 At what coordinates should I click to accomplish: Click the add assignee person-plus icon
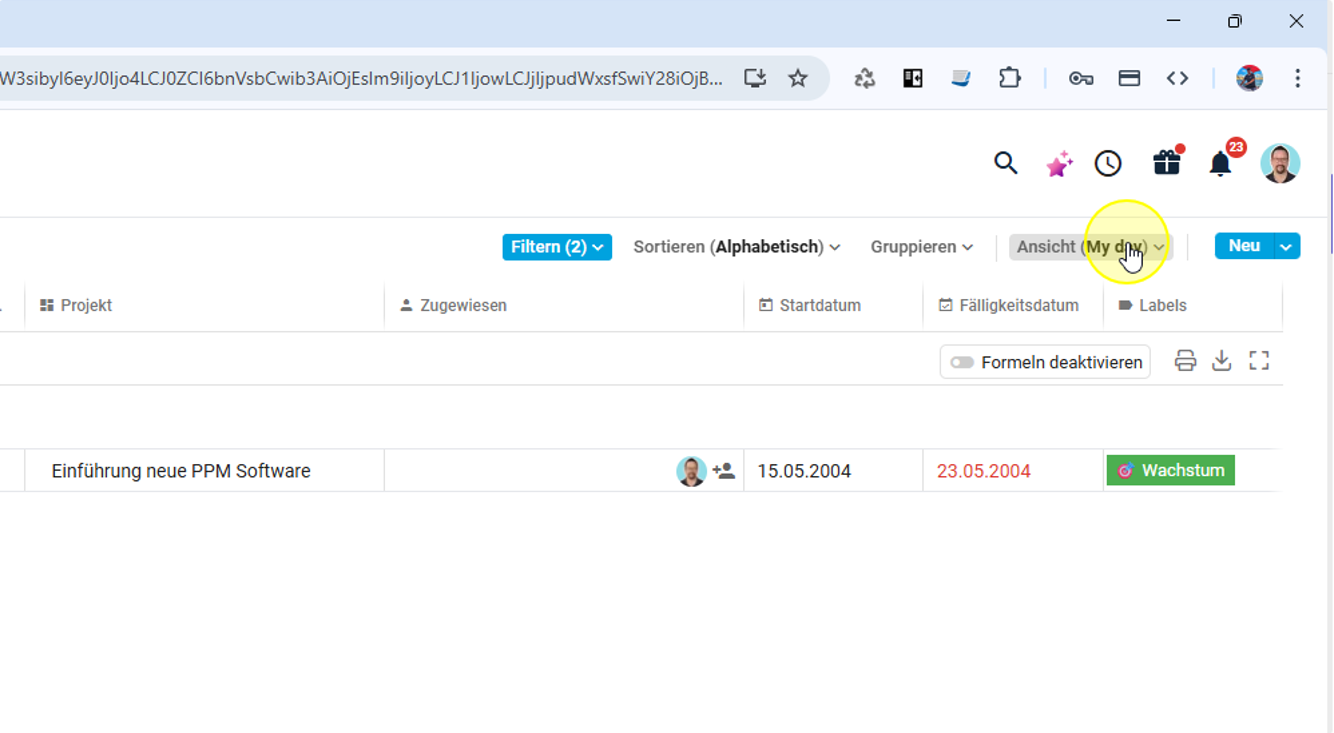[x=724, y=471]
